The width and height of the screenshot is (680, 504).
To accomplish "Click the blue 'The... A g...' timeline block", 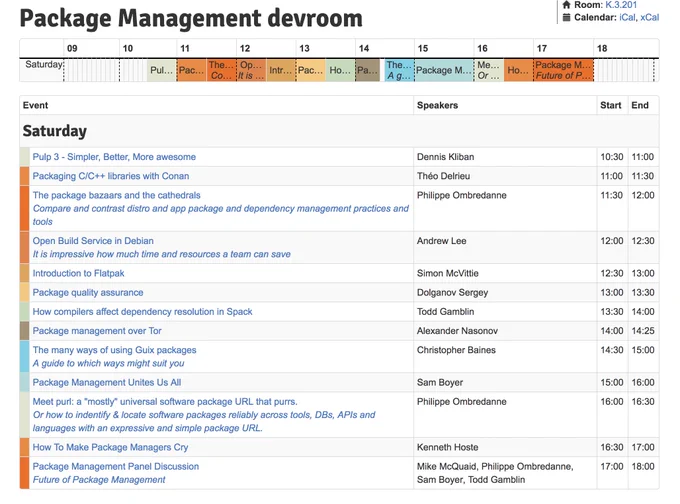I will pos(399,70).
